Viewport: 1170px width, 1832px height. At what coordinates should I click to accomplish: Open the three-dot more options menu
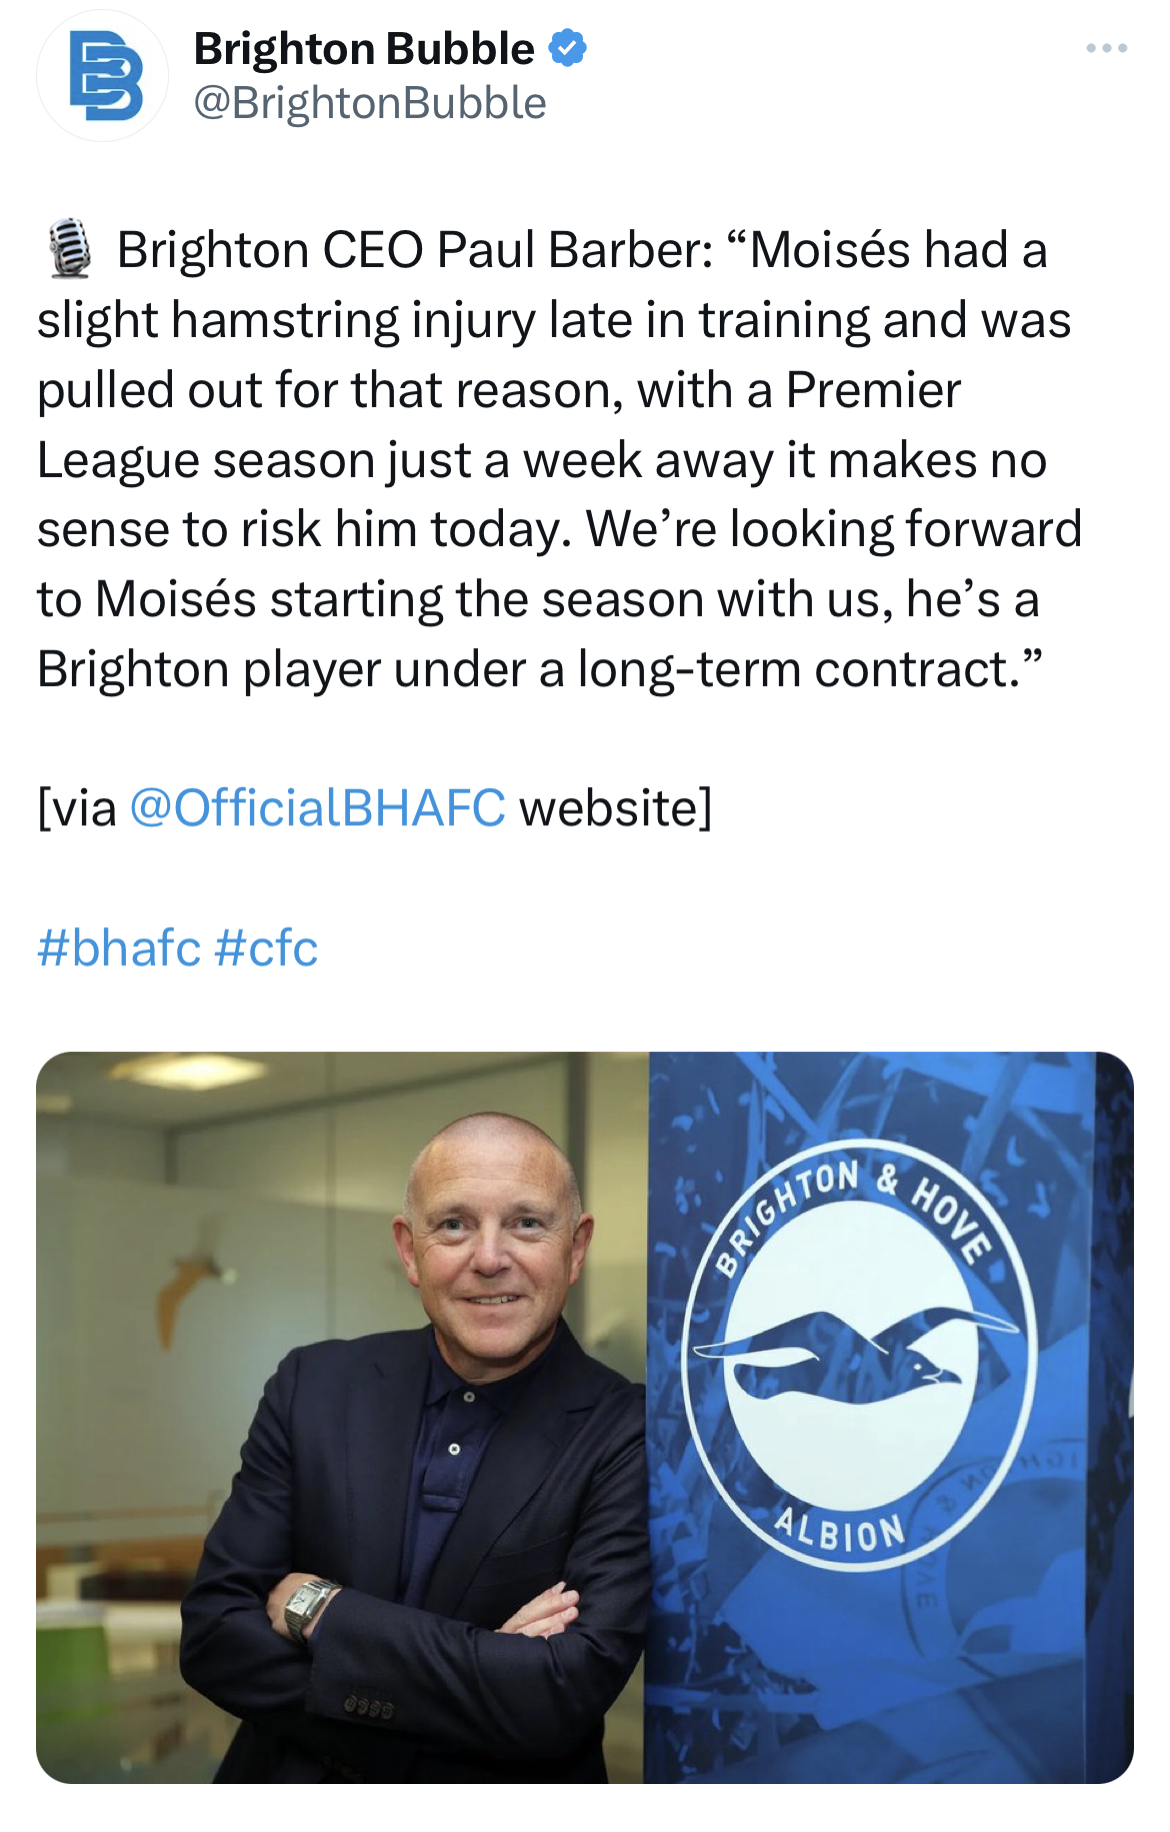pos(1107,48)
